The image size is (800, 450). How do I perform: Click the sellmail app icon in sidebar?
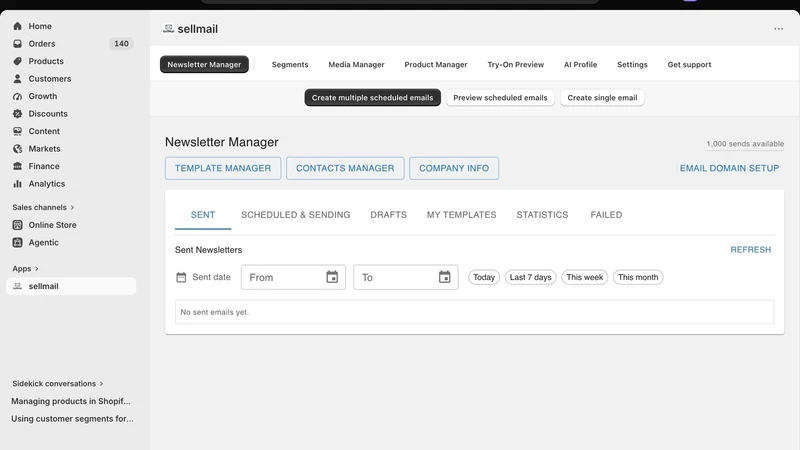pyautogui.click(x=17, y=286)
